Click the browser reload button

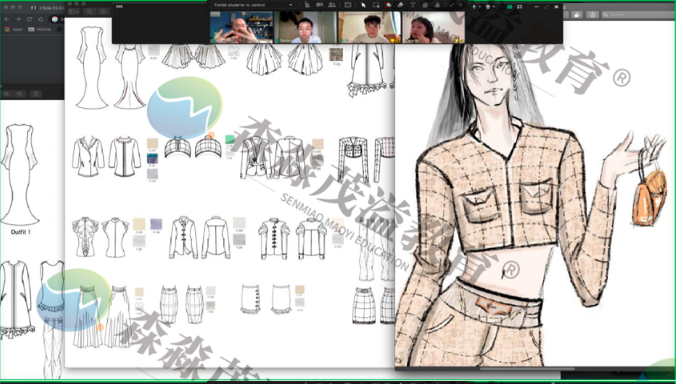(29, 19)
